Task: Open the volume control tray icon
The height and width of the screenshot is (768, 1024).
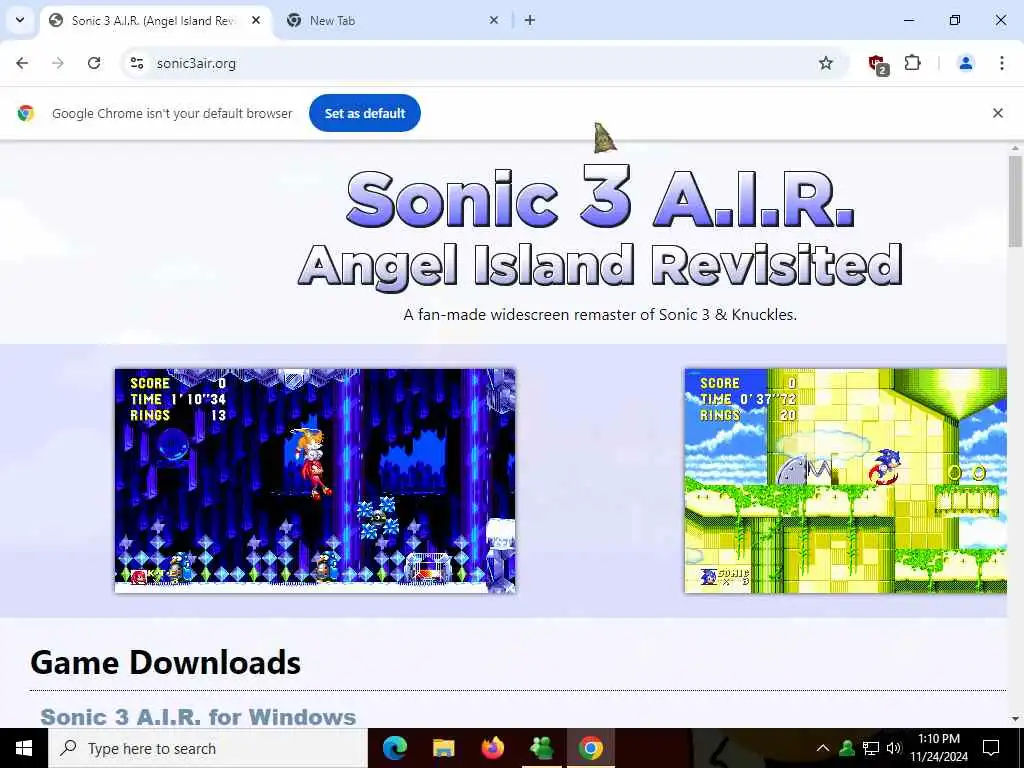Action: tap(894, 748)
